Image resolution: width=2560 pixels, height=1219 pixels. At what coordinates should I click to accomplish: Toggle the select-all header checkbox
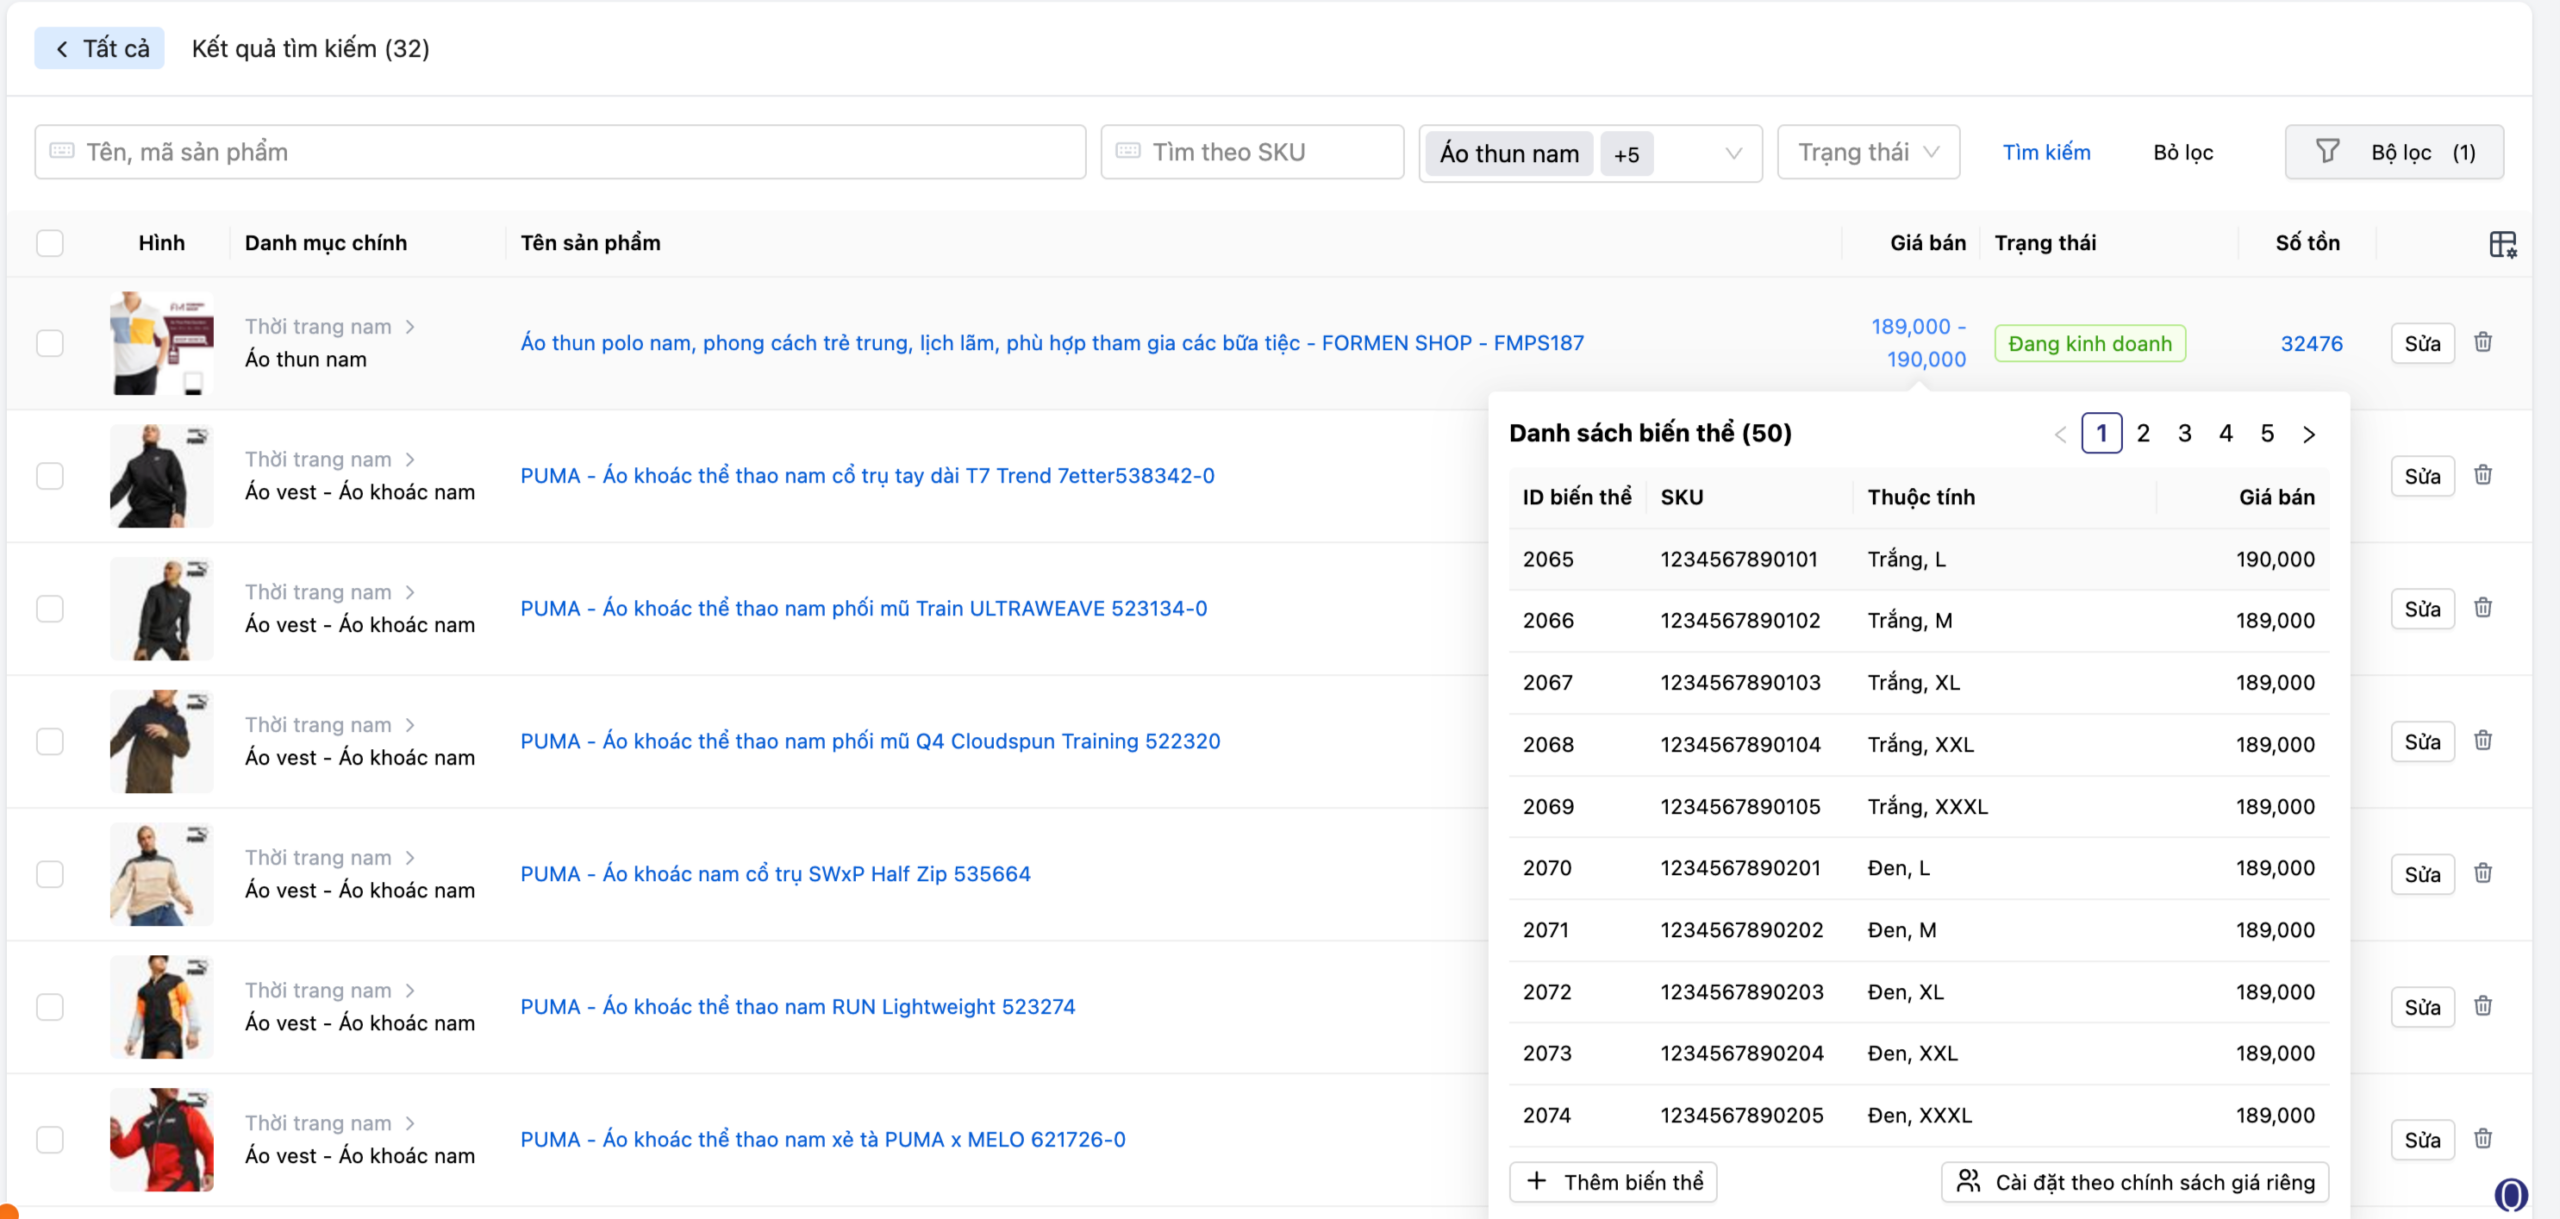pyautogui.click(x=50, y=243)
